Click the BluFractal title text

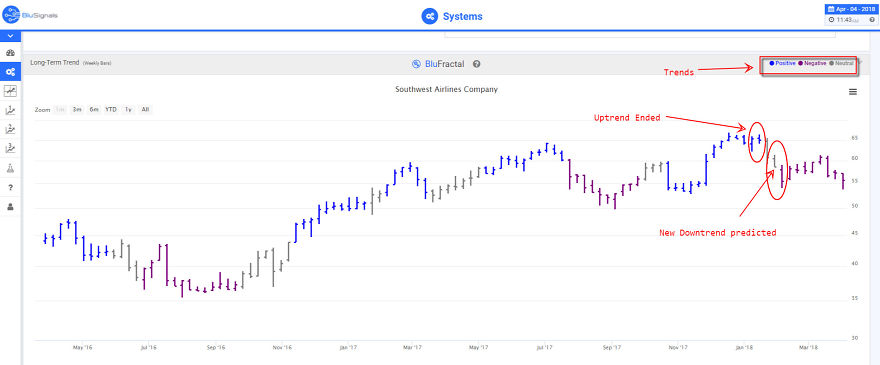pyautogui.click(x=444, y=64)
